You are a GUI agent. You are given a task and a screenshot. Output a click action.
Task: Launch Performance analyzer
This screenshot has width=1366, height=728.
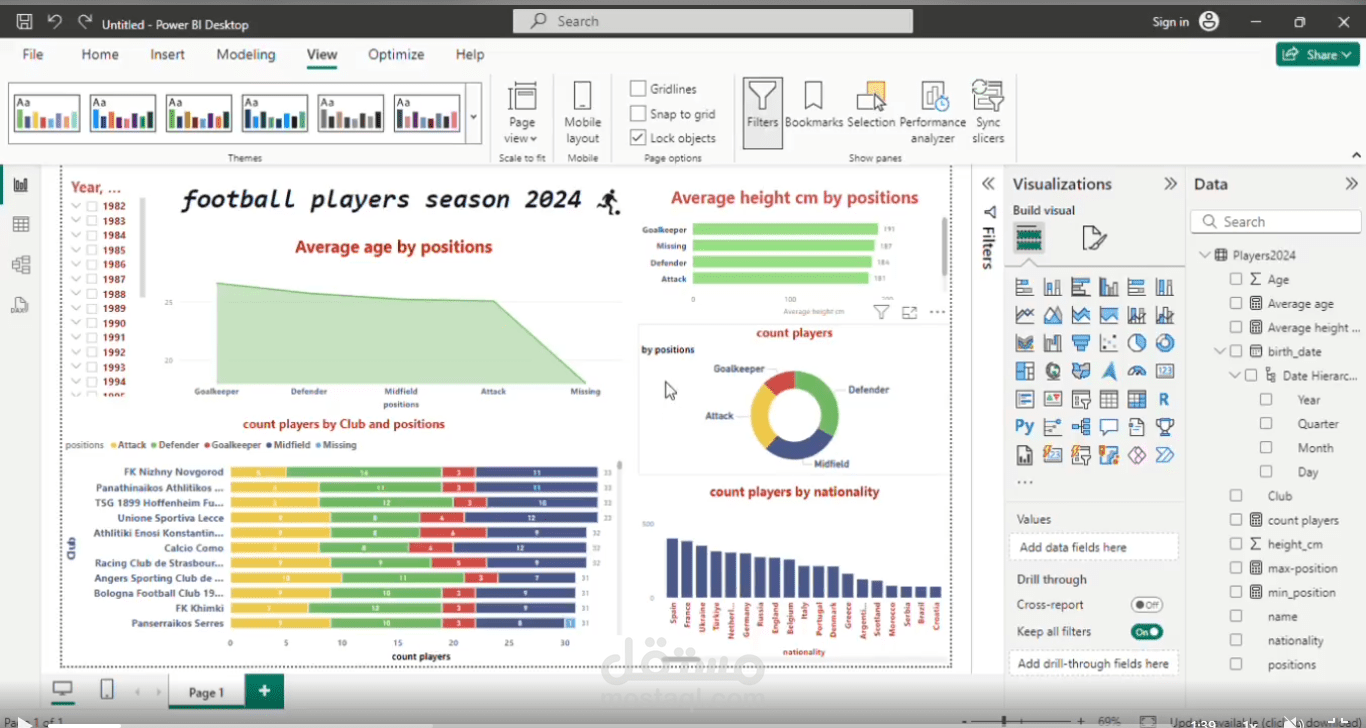click(x=933, y=113)
